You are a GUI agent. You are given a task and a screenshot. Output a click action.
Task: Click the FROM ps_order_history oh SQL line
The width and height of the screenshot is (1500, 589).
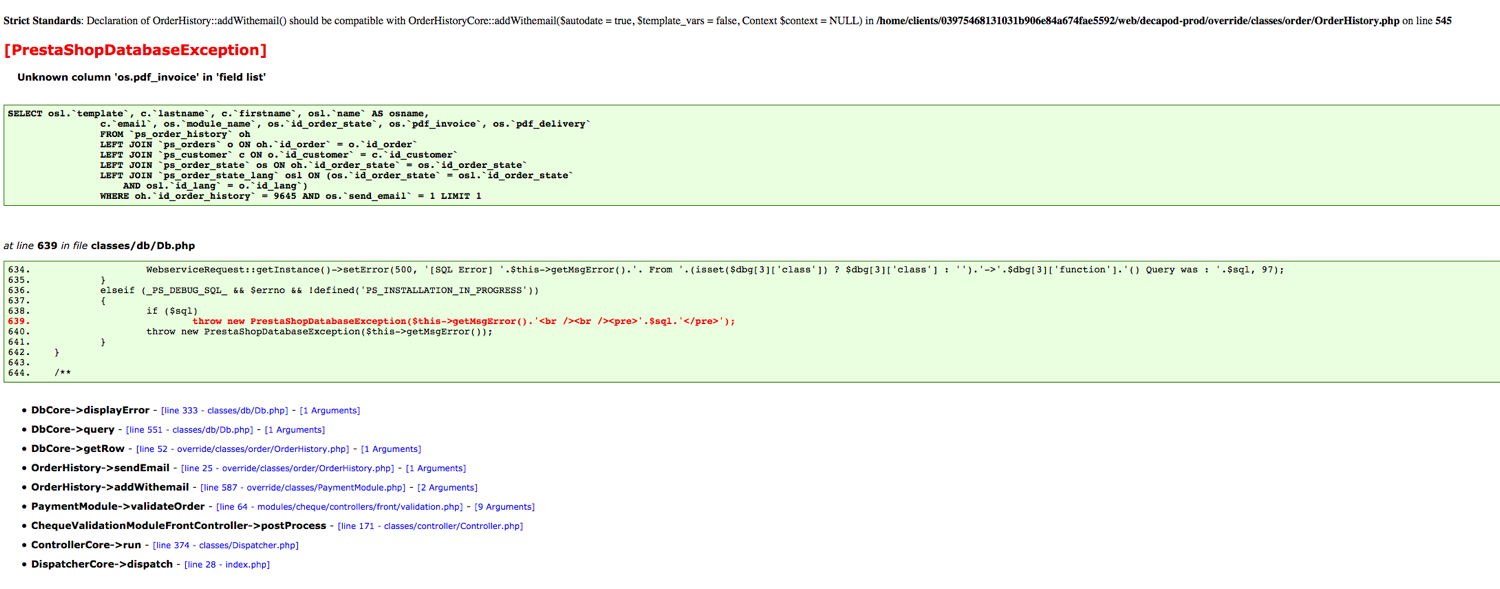[x=175, y=135]
